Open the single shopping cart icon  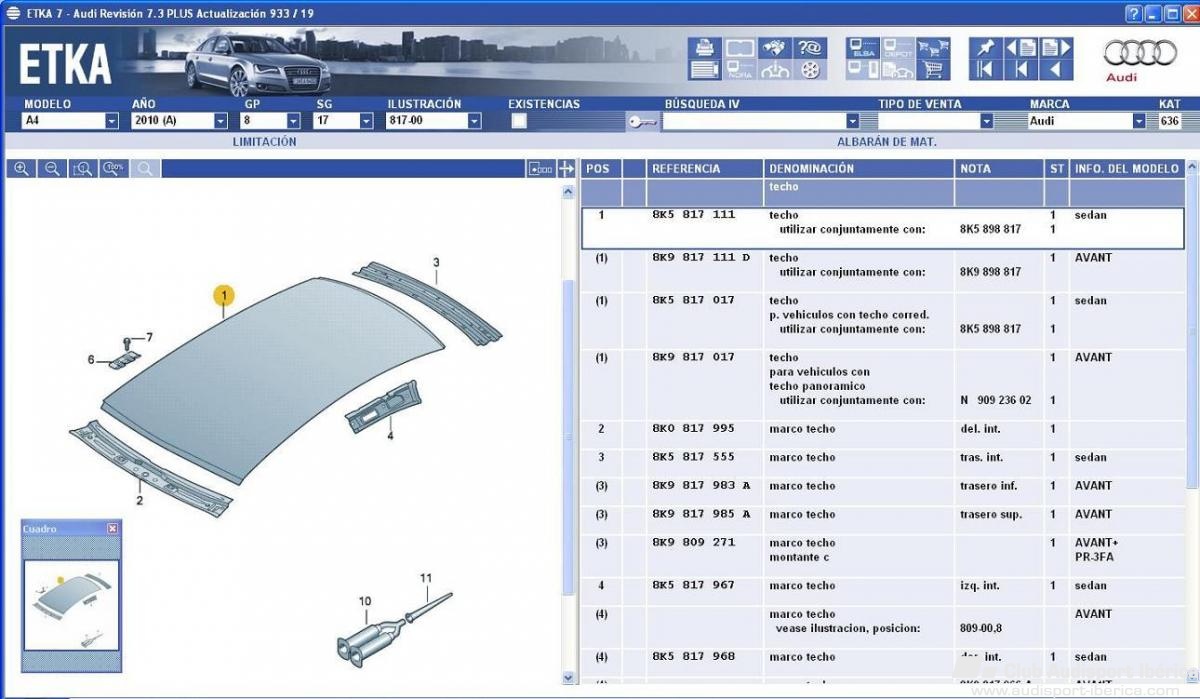(x=934, y=70)
